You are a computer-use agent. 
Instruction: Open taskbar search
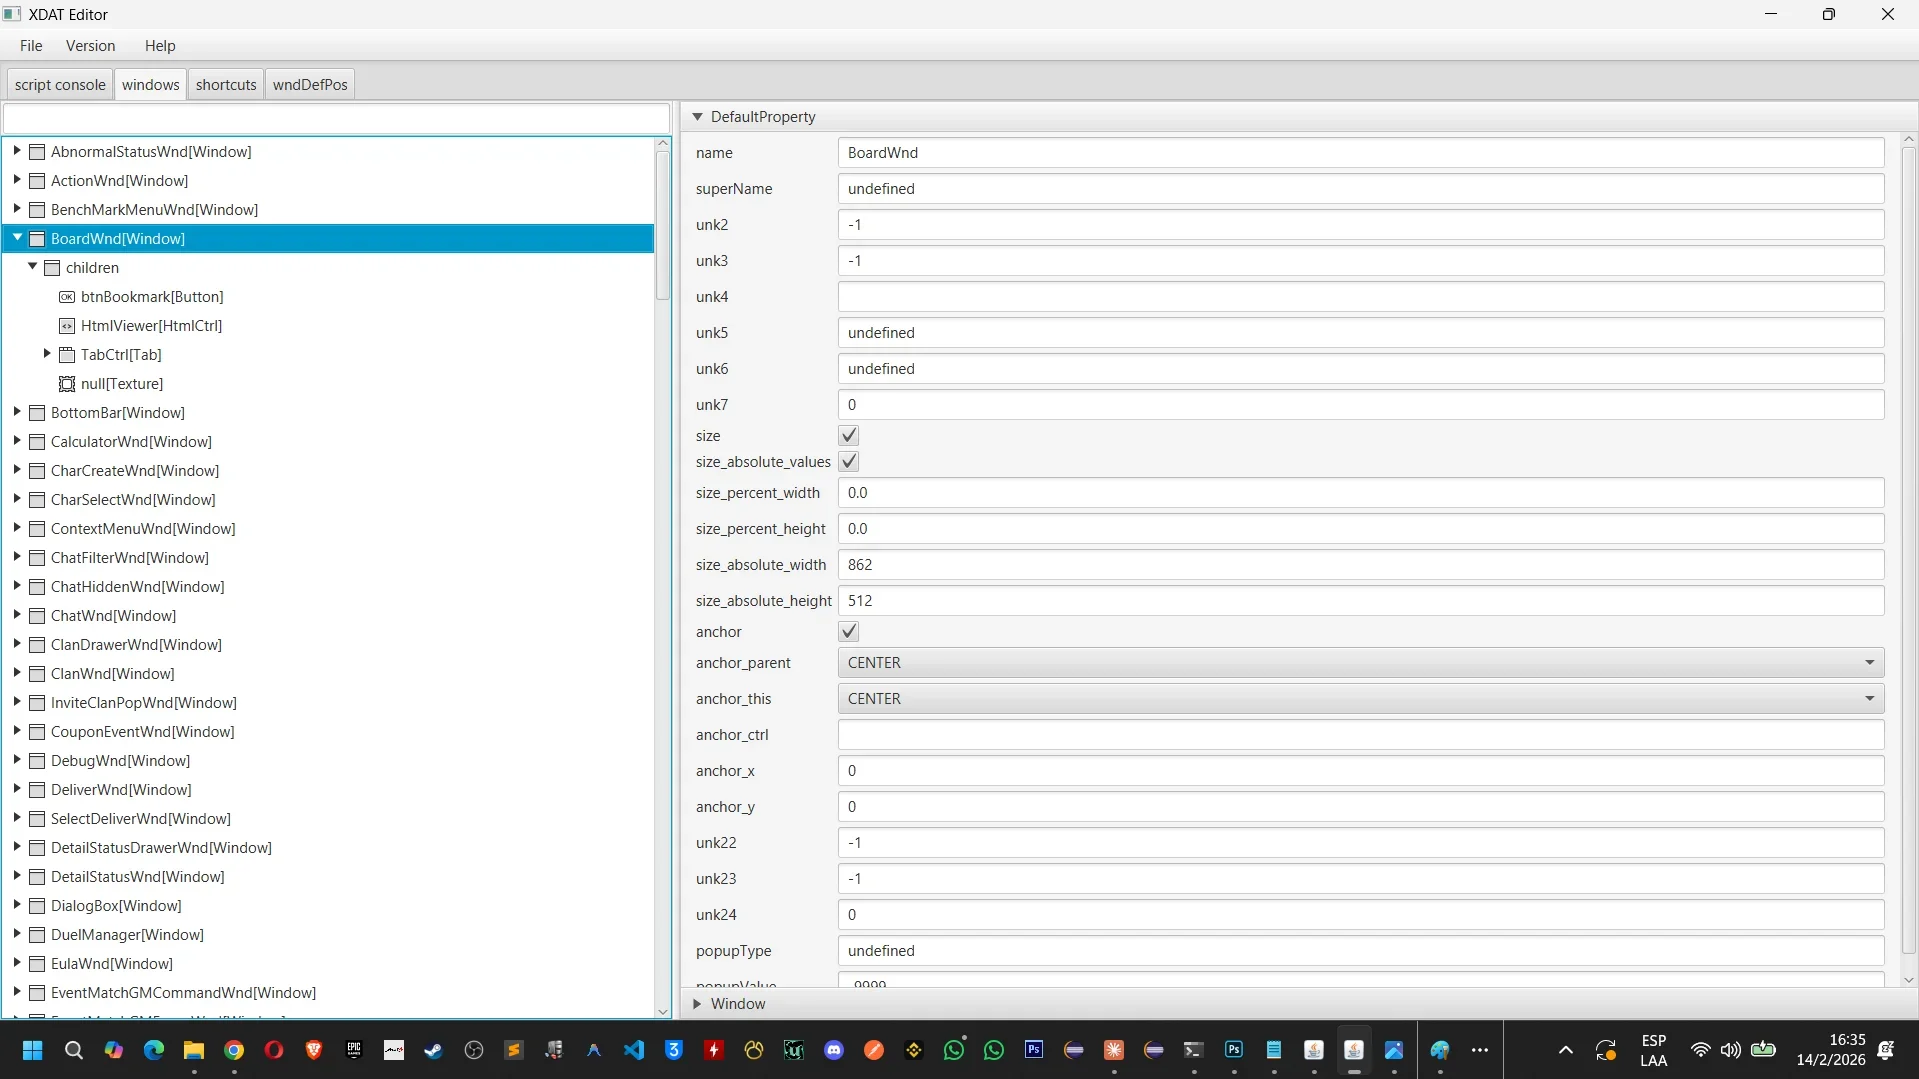74,1050
